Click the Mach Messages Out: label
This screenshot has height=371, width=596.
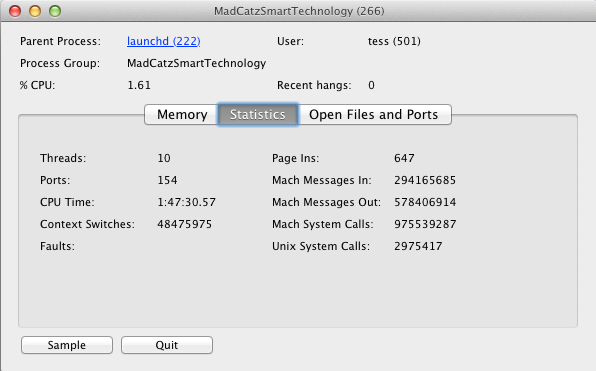(x=327, y=202)
